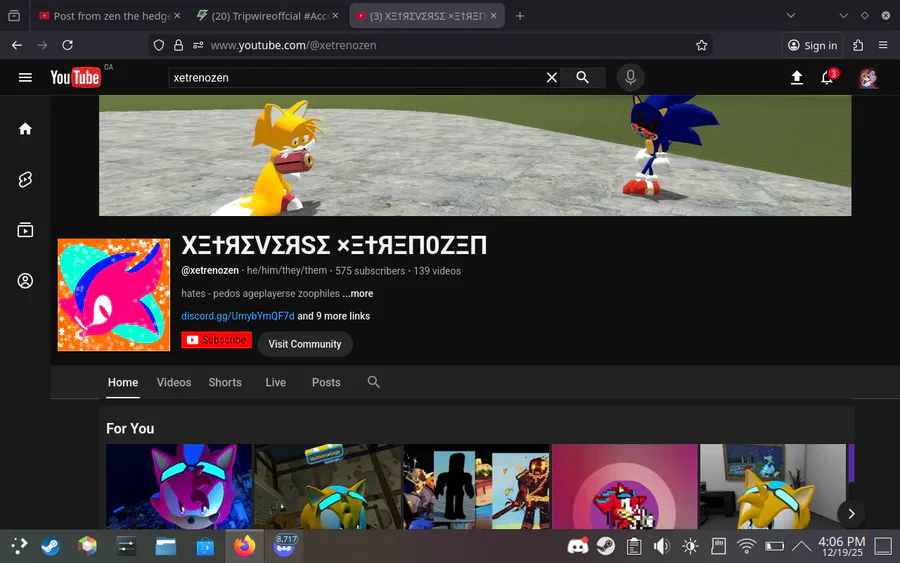Click Sign in button in Firefox toolbar
The height and width of the screenshot is (563, 900).
tap(812, 45)
